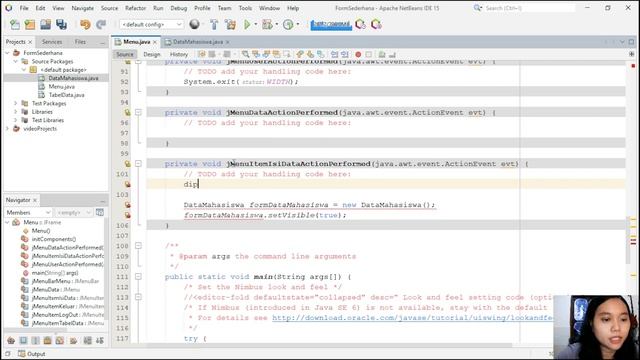Click the Find Selection magnifier icon
This screenshot has width=640, height=360.
245,54
